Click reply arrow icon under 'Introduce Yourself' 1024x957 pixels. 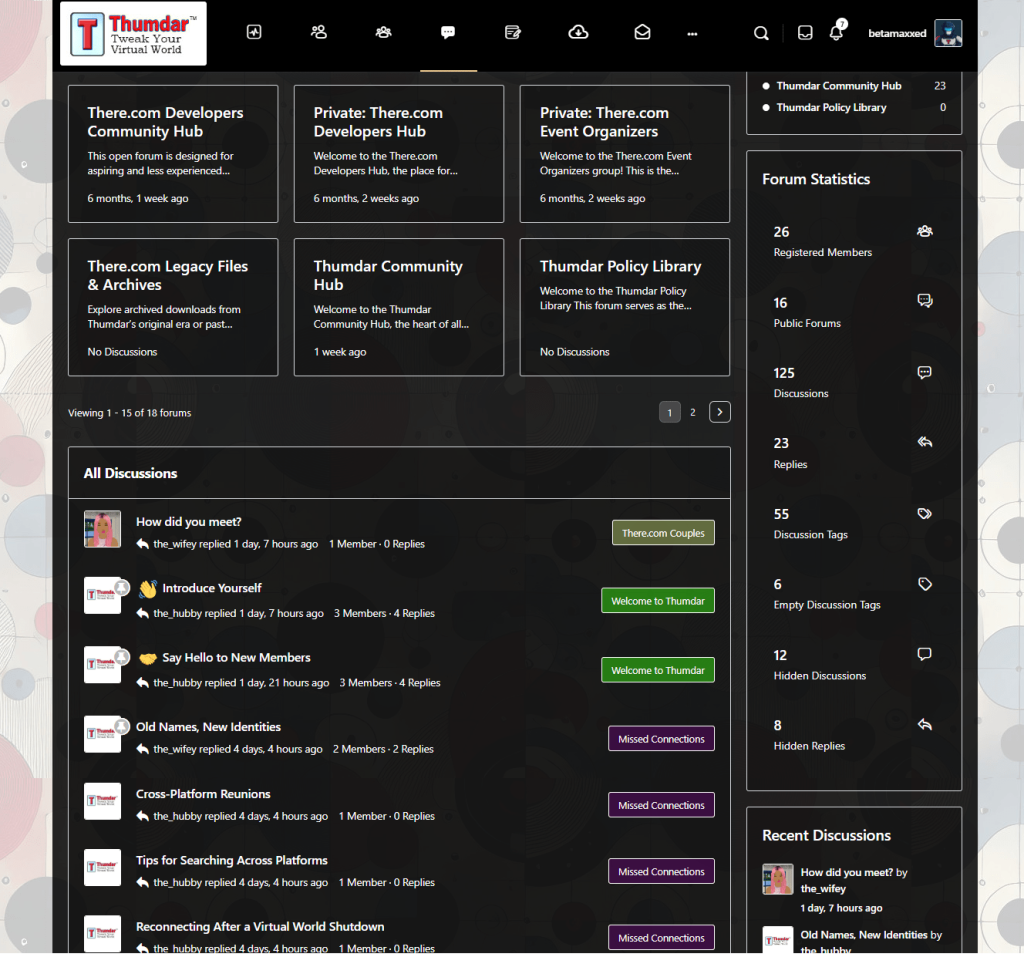[x=142, y=613]
